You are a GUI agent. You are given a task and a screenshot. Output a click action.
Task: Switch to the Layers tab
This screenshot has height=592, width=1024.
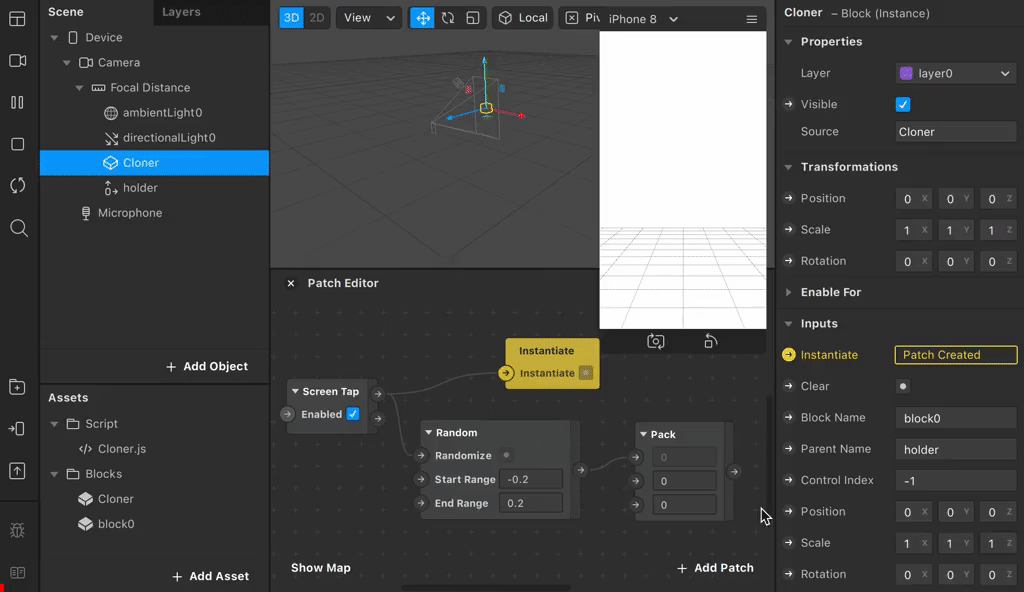[x=181, y=12]
